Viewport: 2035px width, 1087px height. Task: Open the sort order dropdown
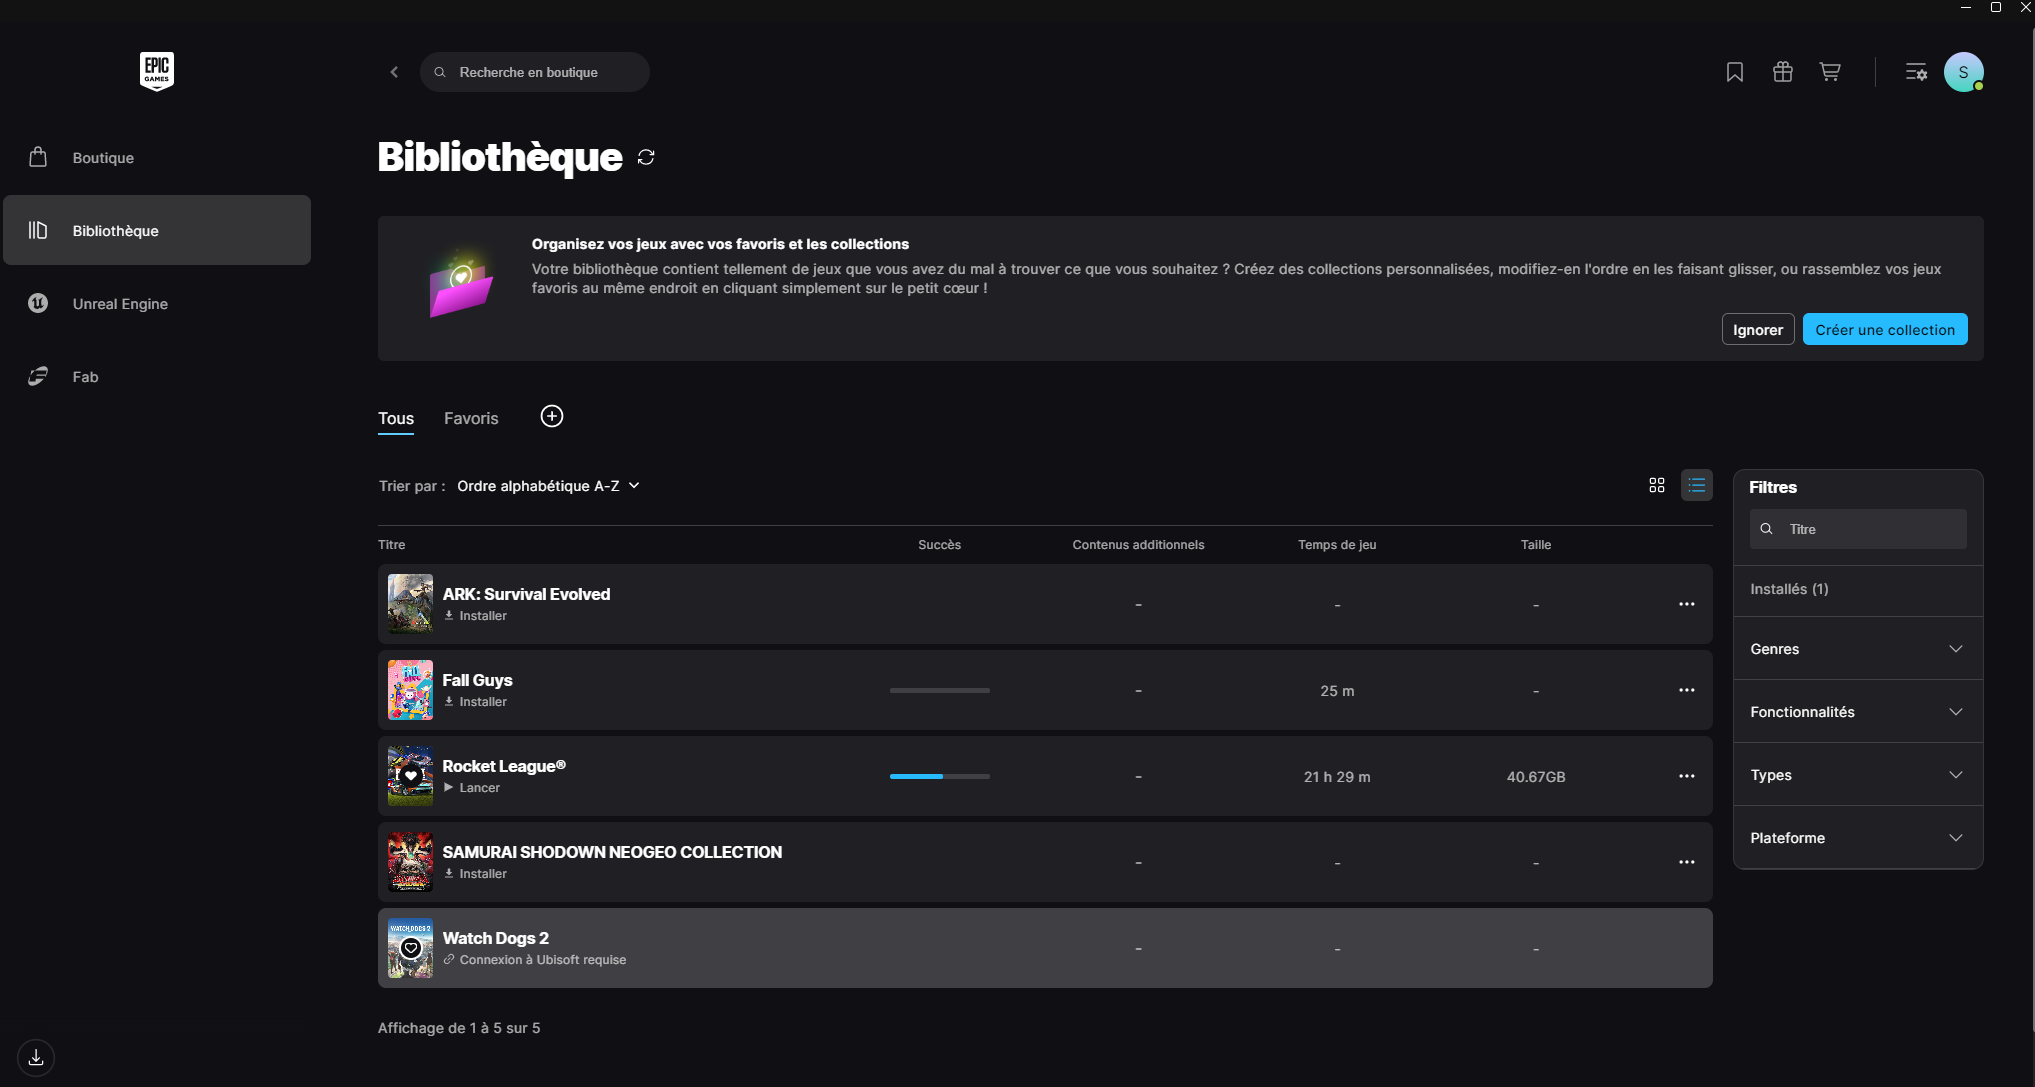click(x=548, y=486)
